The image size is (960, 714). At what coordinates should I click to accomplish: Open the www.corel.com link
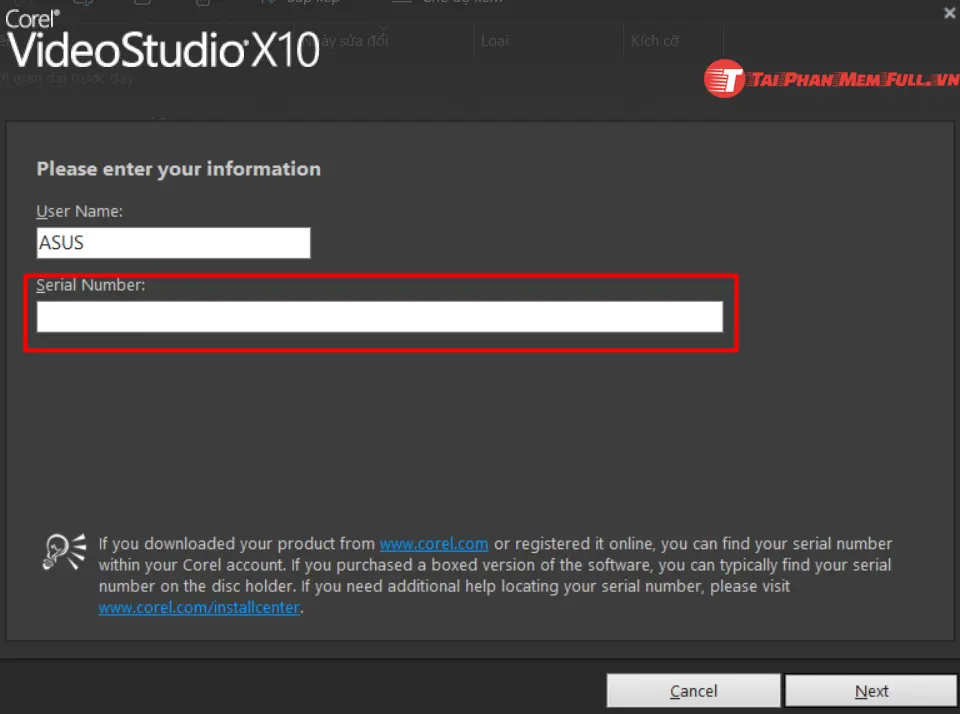click(433, 544)
